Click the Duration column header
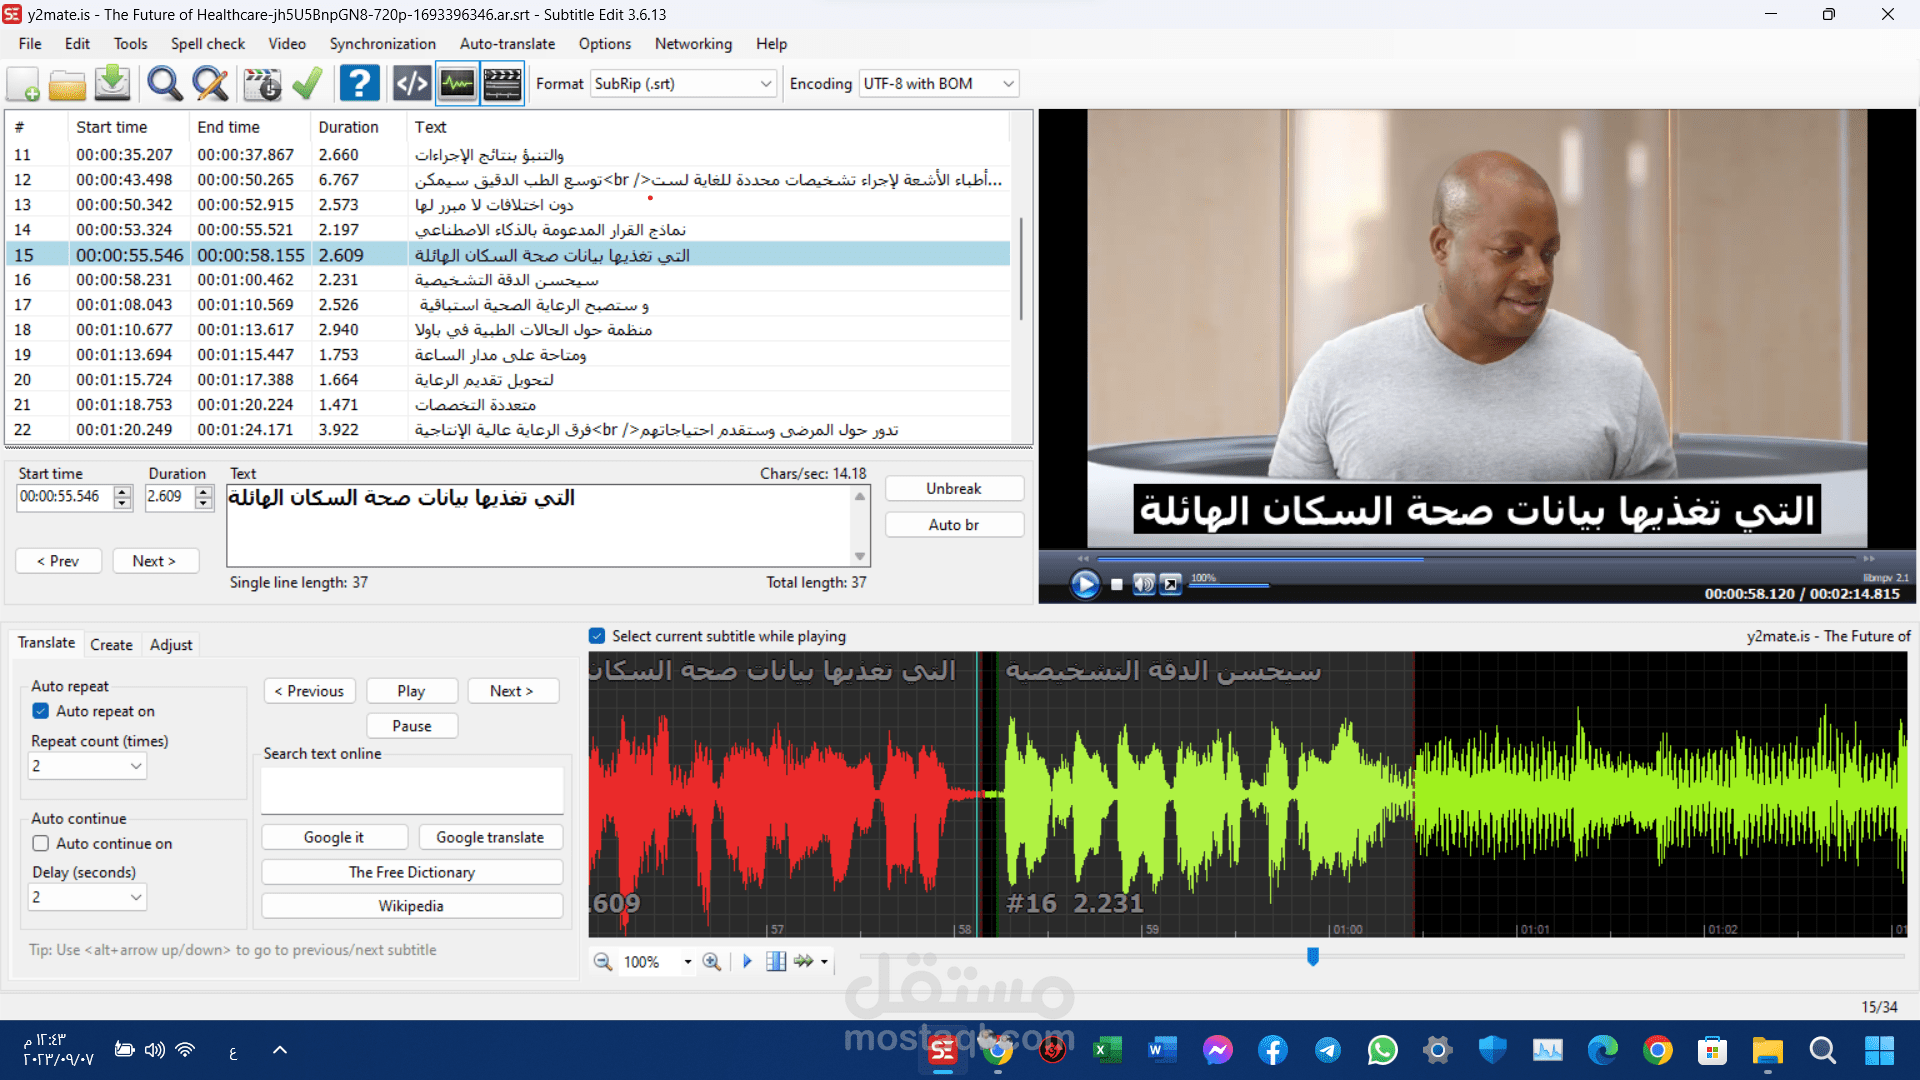This screenshot has width=1920, height=1080. pos(358,127)
